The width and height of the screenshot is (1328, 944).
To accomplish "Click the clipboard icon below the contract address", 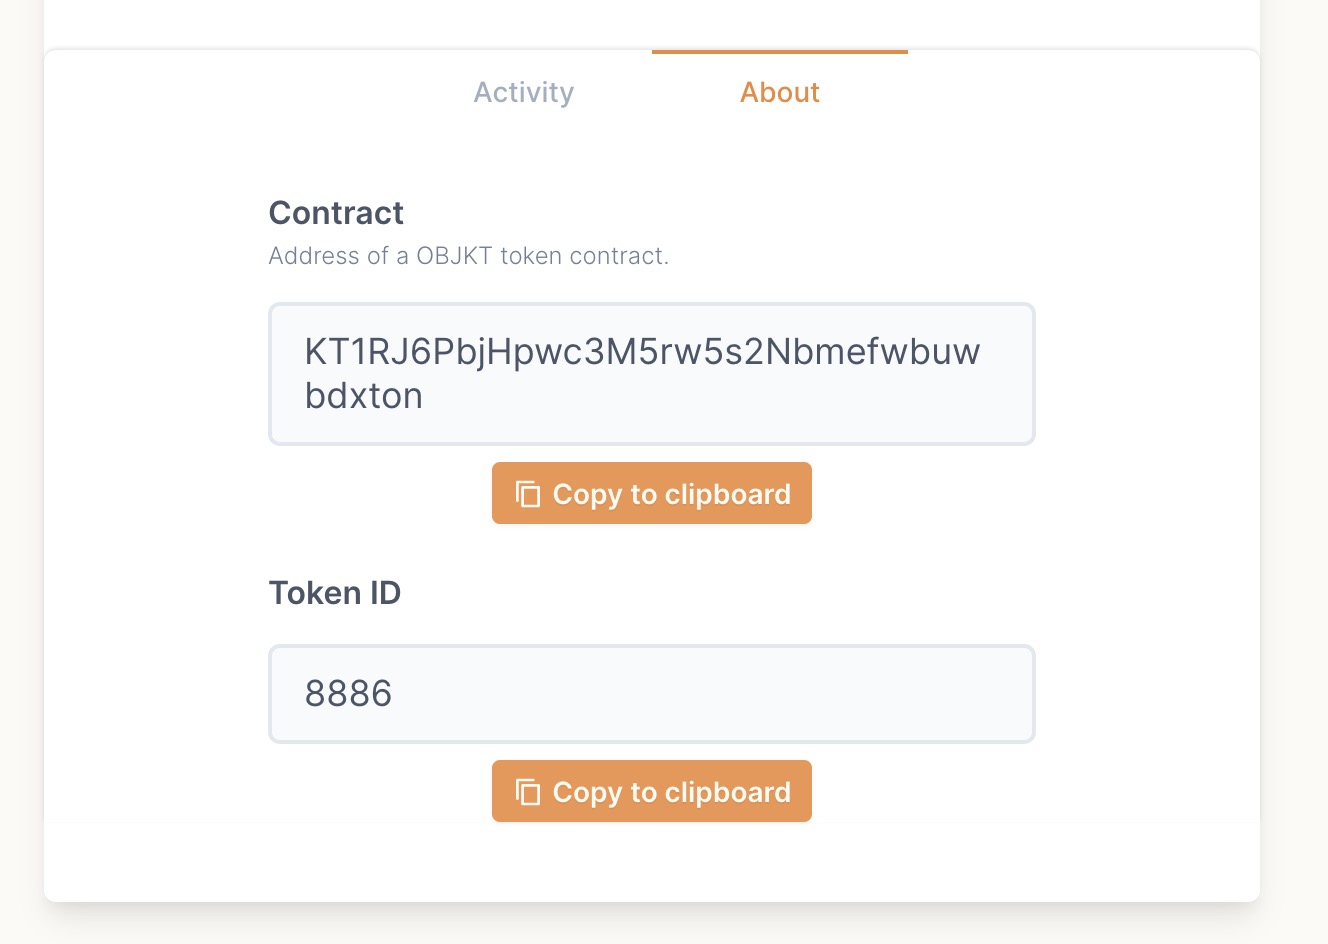I will 528,494.
